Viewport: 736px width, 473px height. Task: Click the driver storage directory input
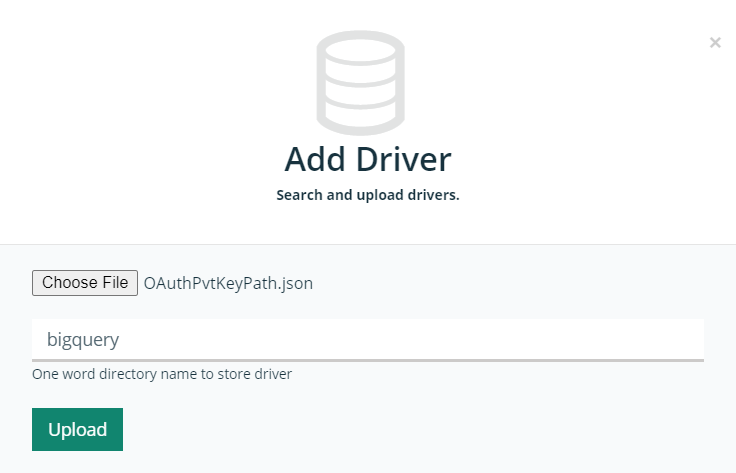point(368,339)
